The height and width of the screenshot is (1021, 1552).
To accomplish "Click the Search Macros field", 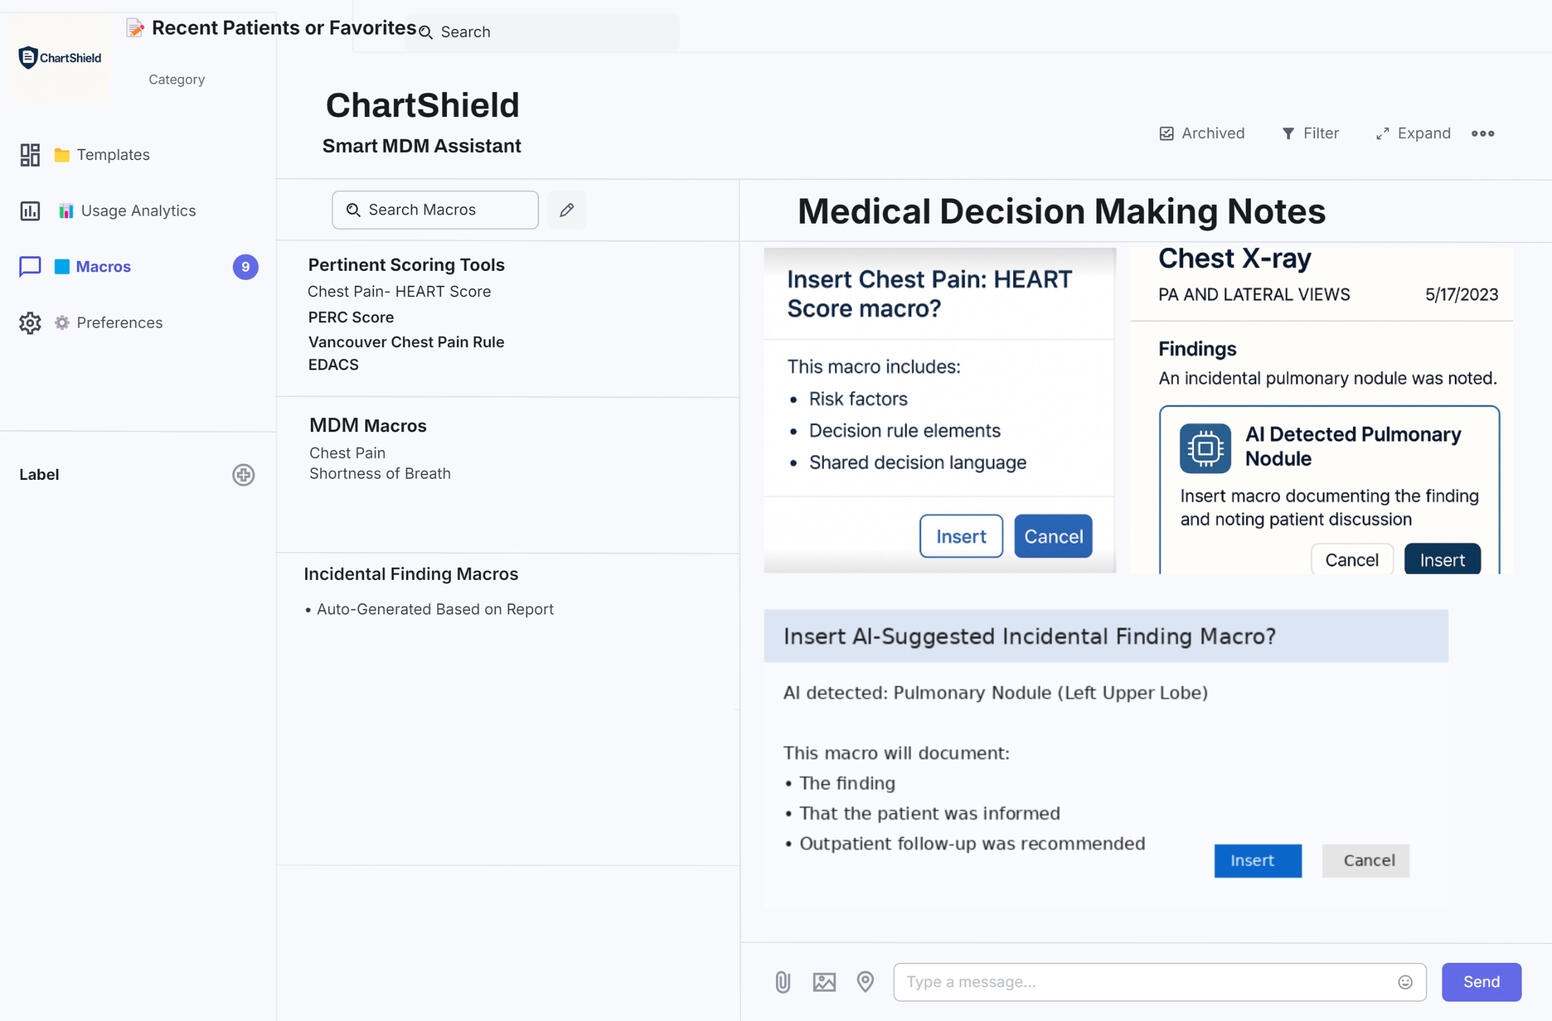I will coord(435,210).
